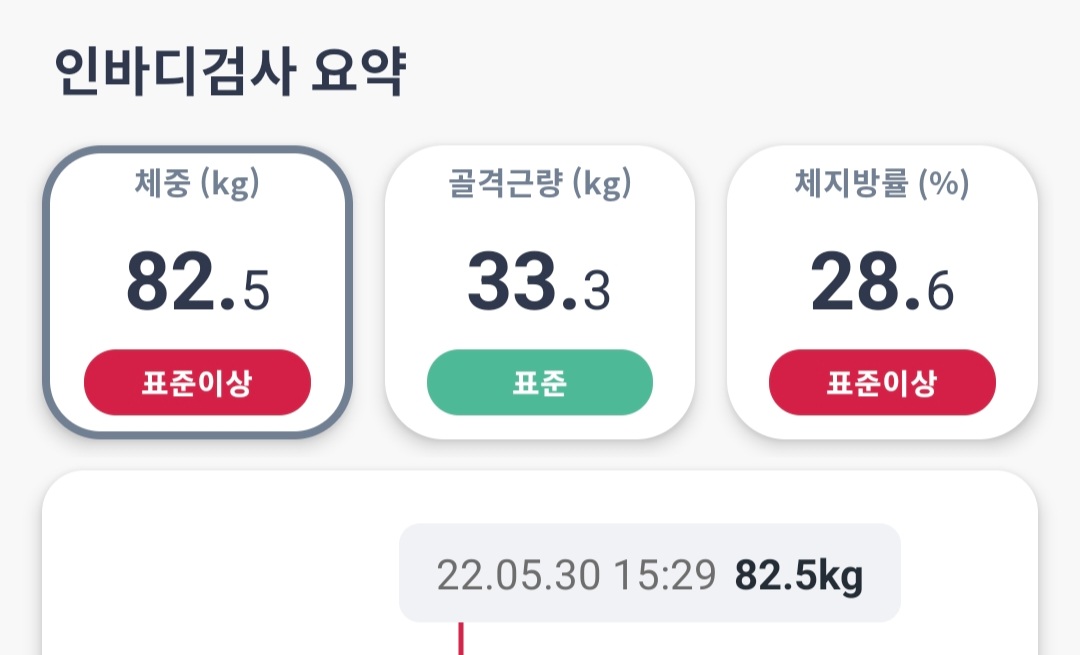1080x655 pixels.
Task: Tap the 골격근량 (kg) label text
Action: point(540,184)
